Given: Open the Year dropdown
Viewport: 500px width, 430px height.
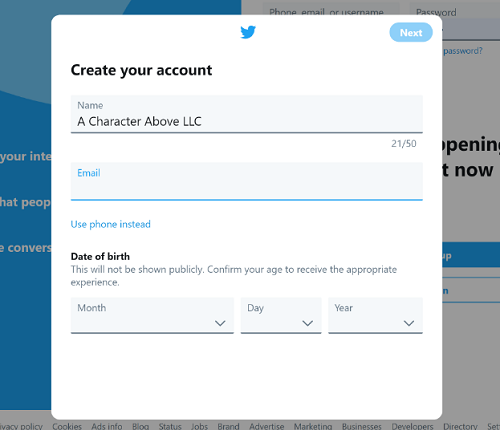Looking at the screenshot, I should [375, 315].
